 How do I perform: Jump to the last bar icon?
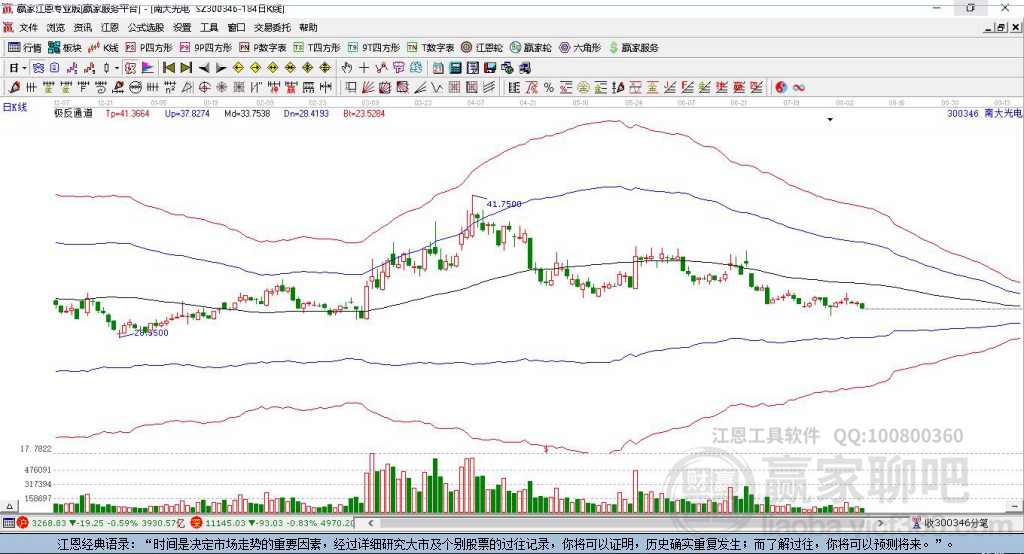coord(186,68)
